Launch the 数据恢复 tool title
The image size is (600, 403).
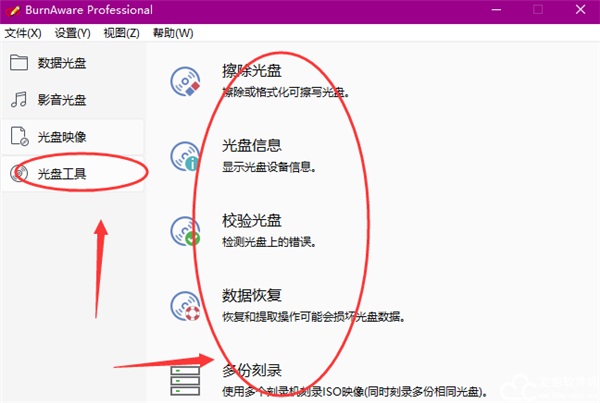point(252,295)
